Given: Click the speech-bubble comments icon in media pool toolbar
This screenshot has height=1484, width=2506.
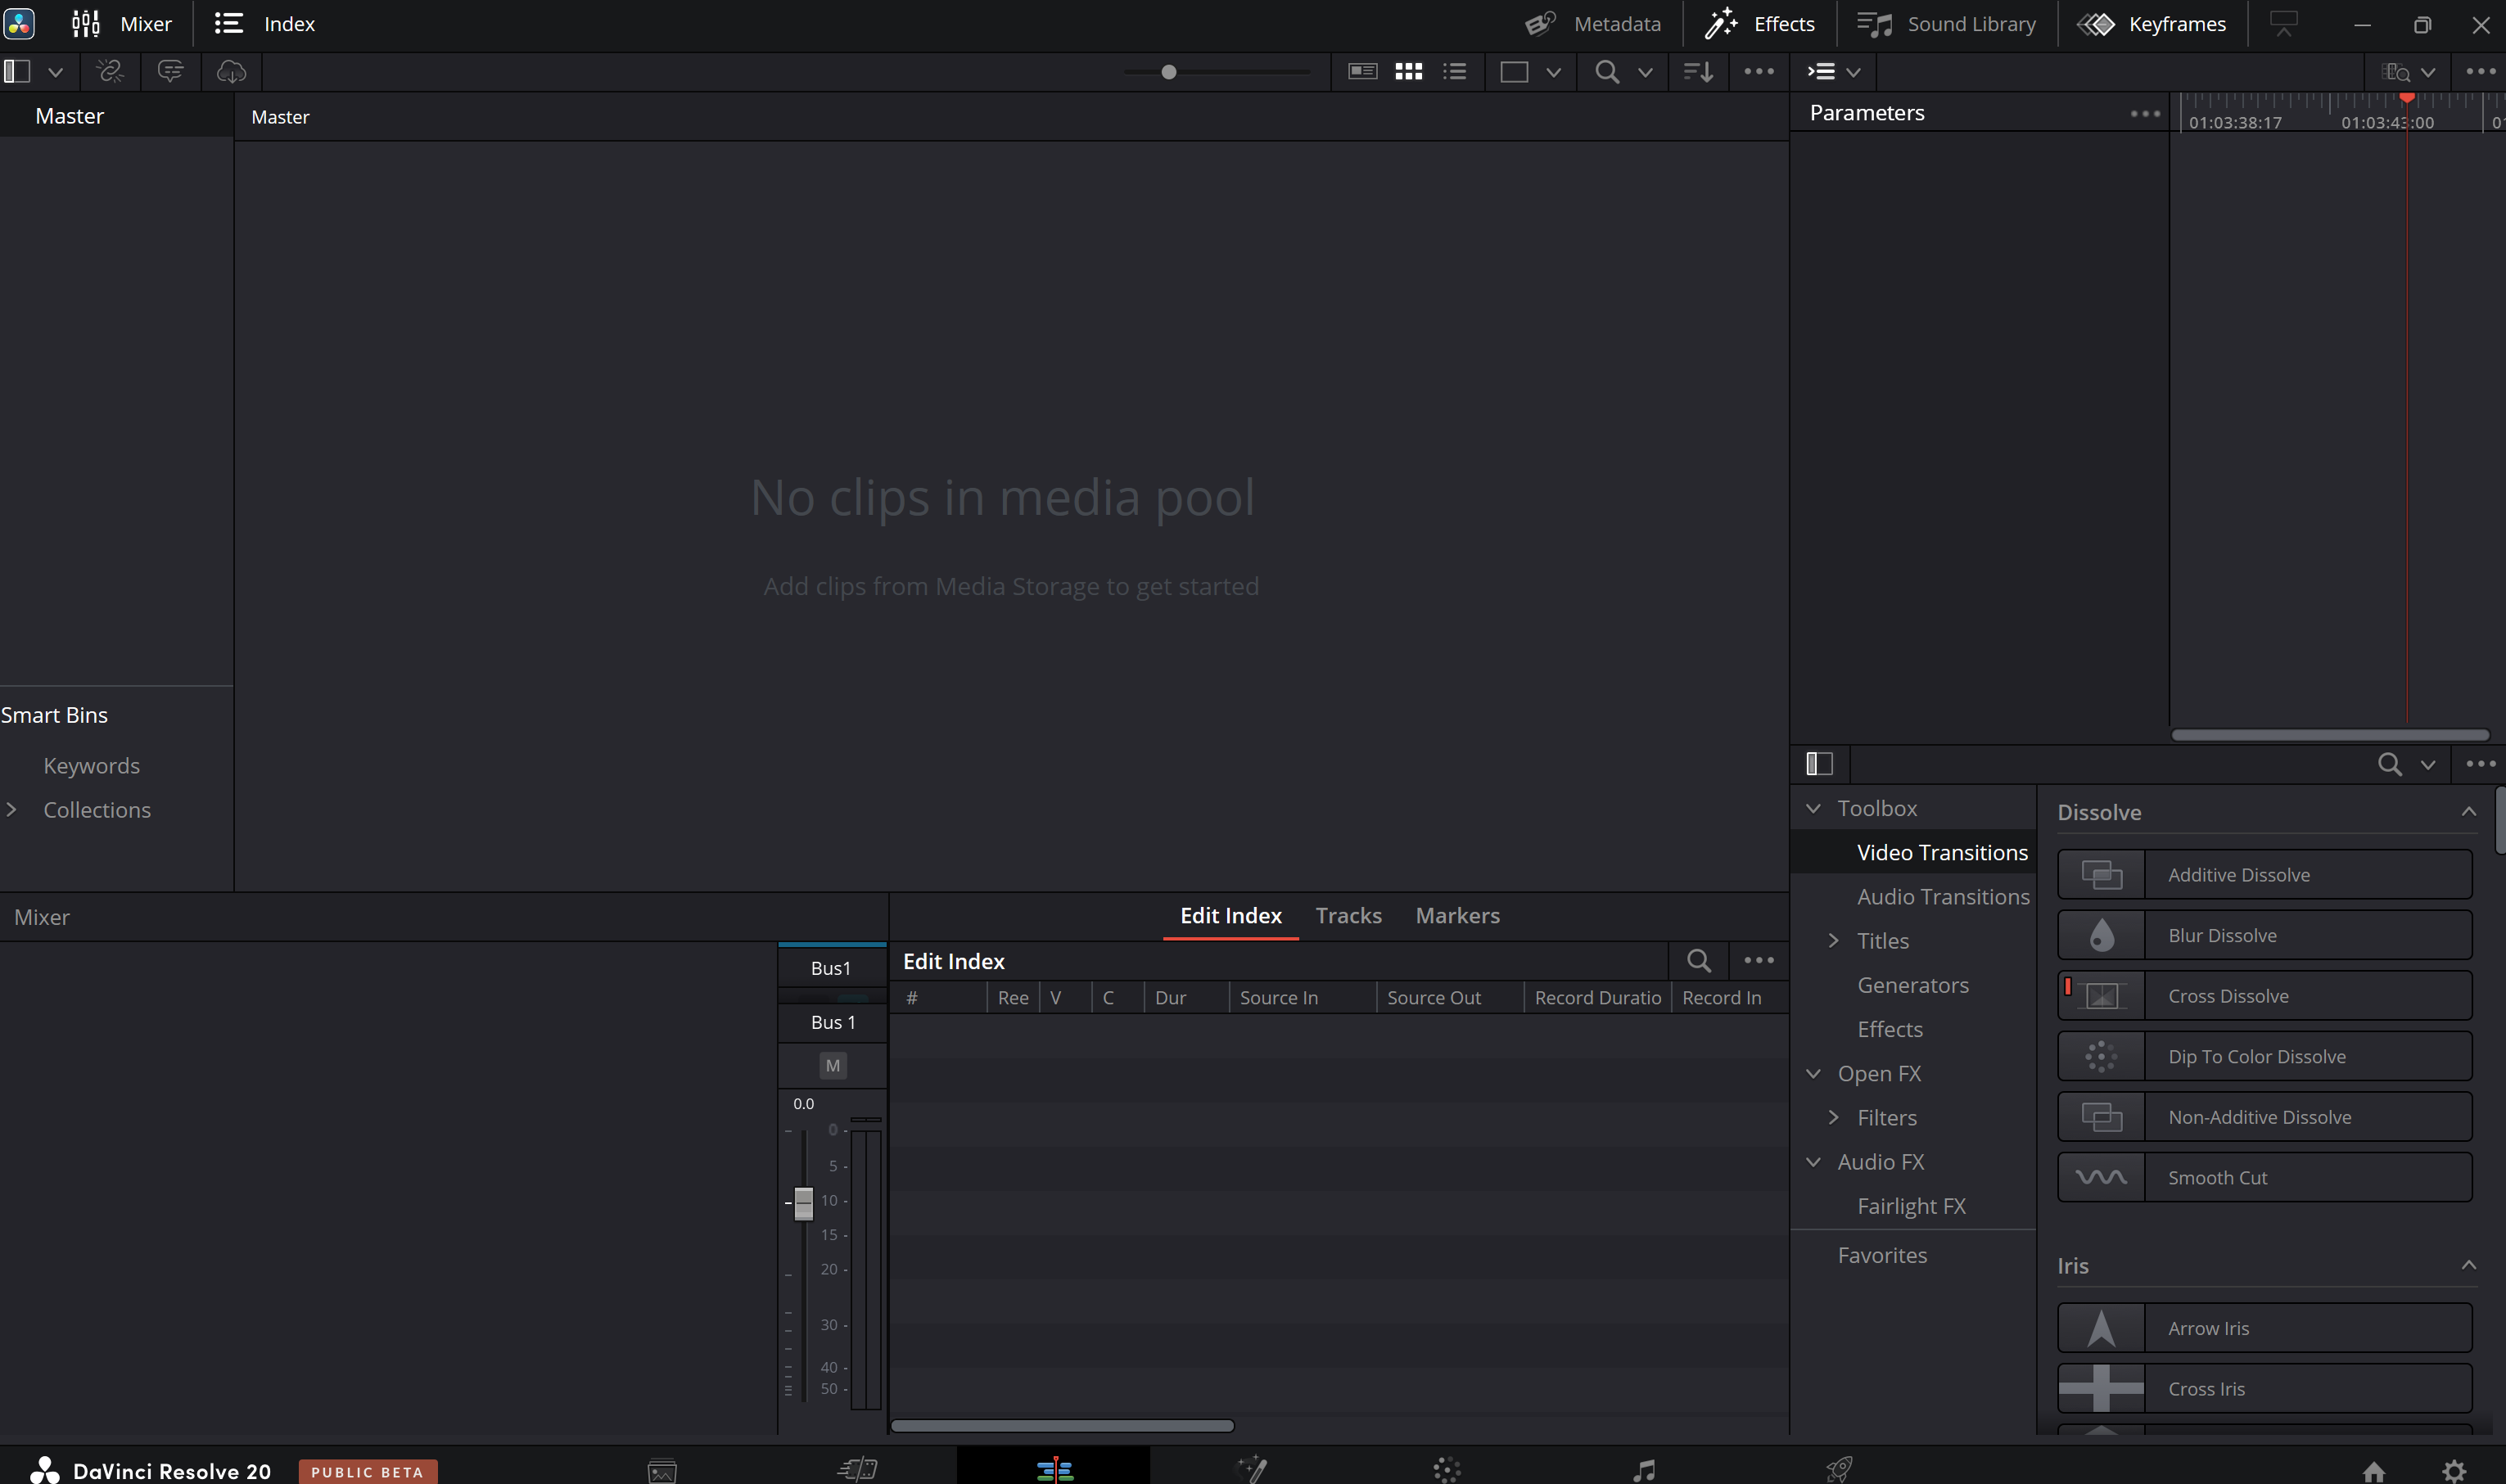Looking at the screenshot, I should (x=170, y=71).
